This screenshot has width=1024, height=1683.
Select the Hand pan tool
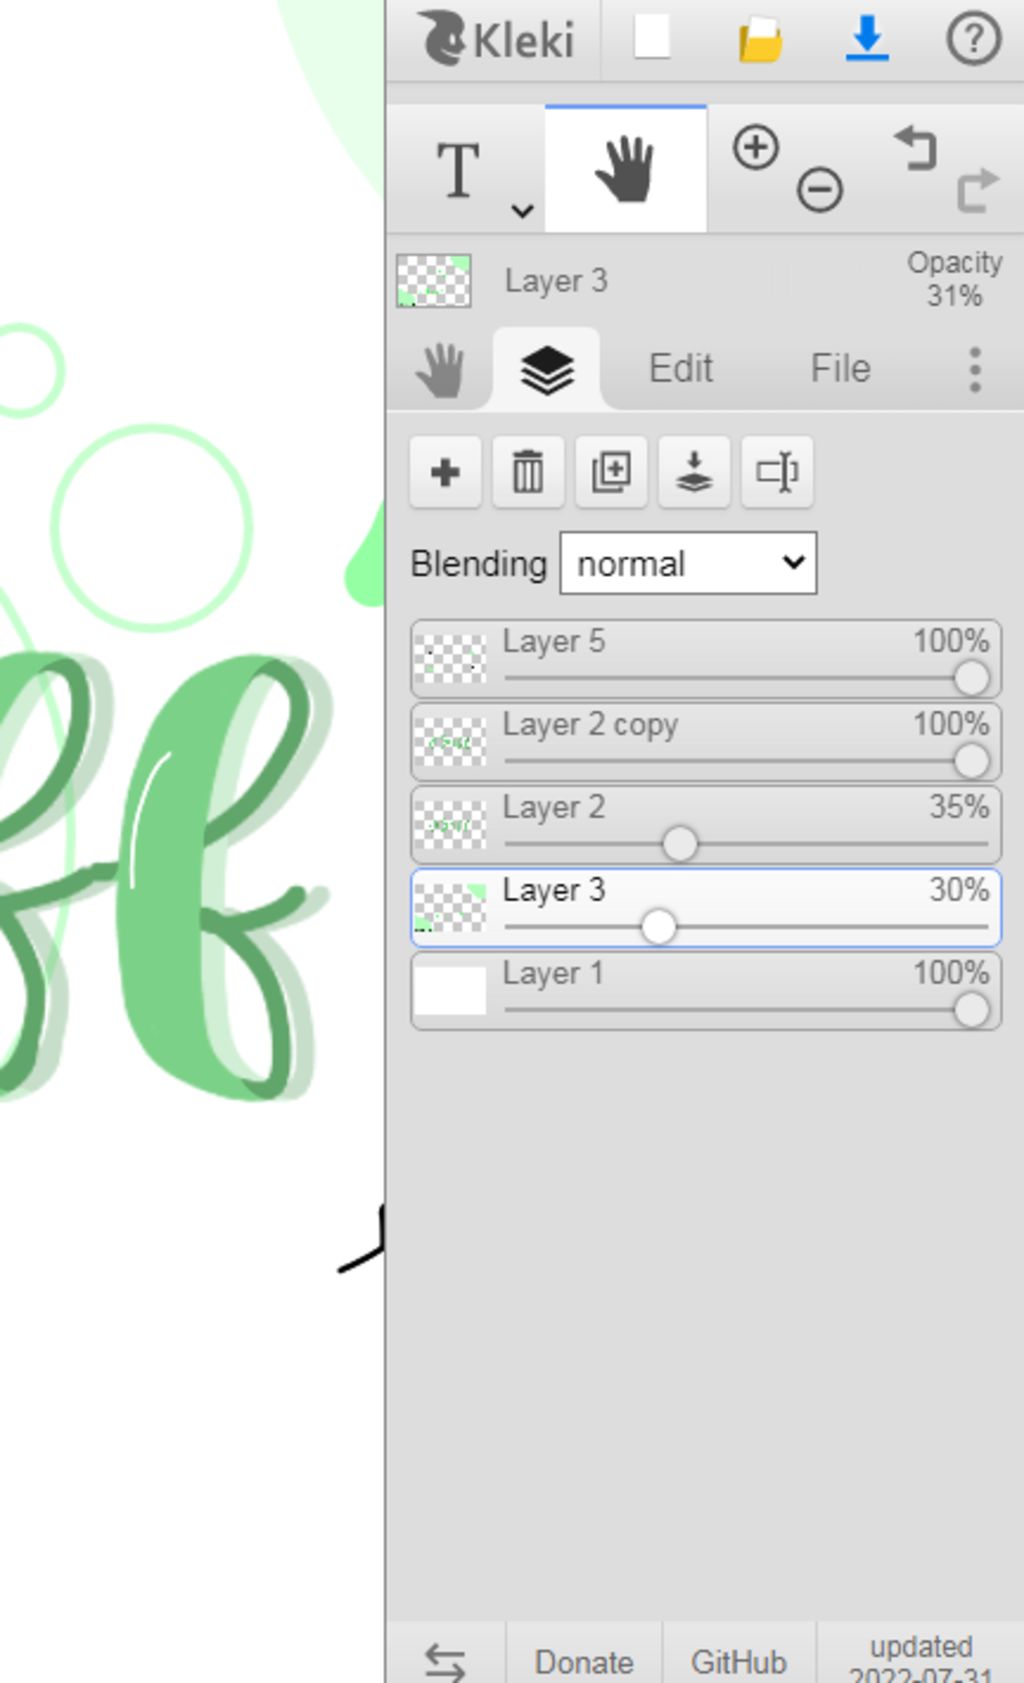(x=626, y=169)
